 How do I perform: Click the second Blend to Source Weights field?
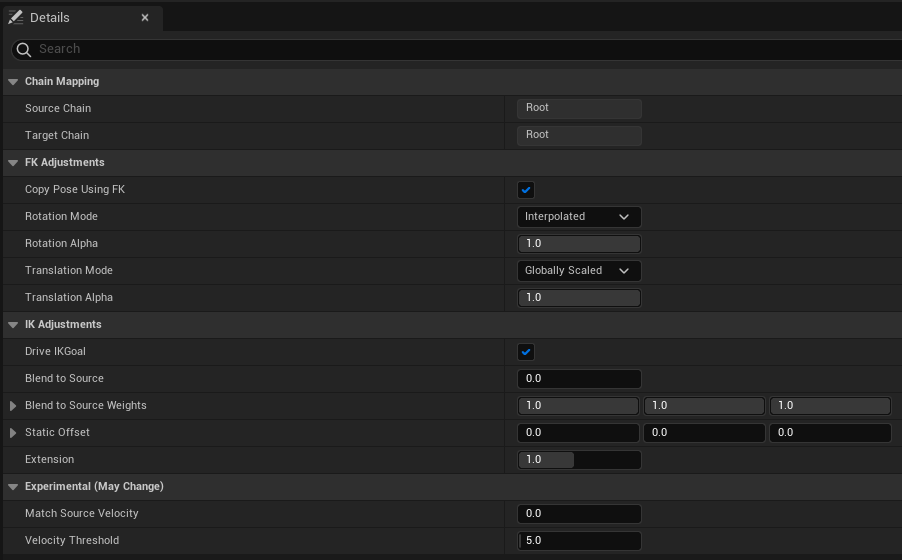pyautogui.click(x=704, y=406)
